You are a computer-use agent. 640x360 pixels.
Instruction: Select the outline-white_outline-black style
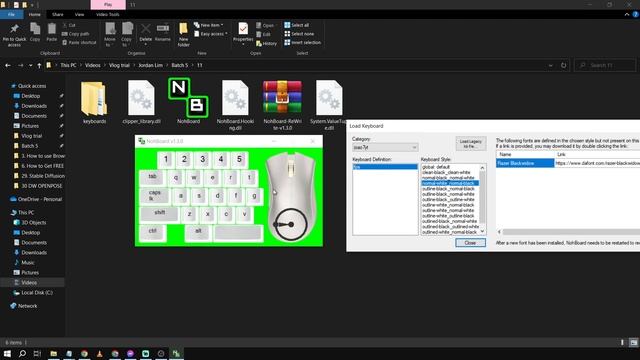point(448,216)
